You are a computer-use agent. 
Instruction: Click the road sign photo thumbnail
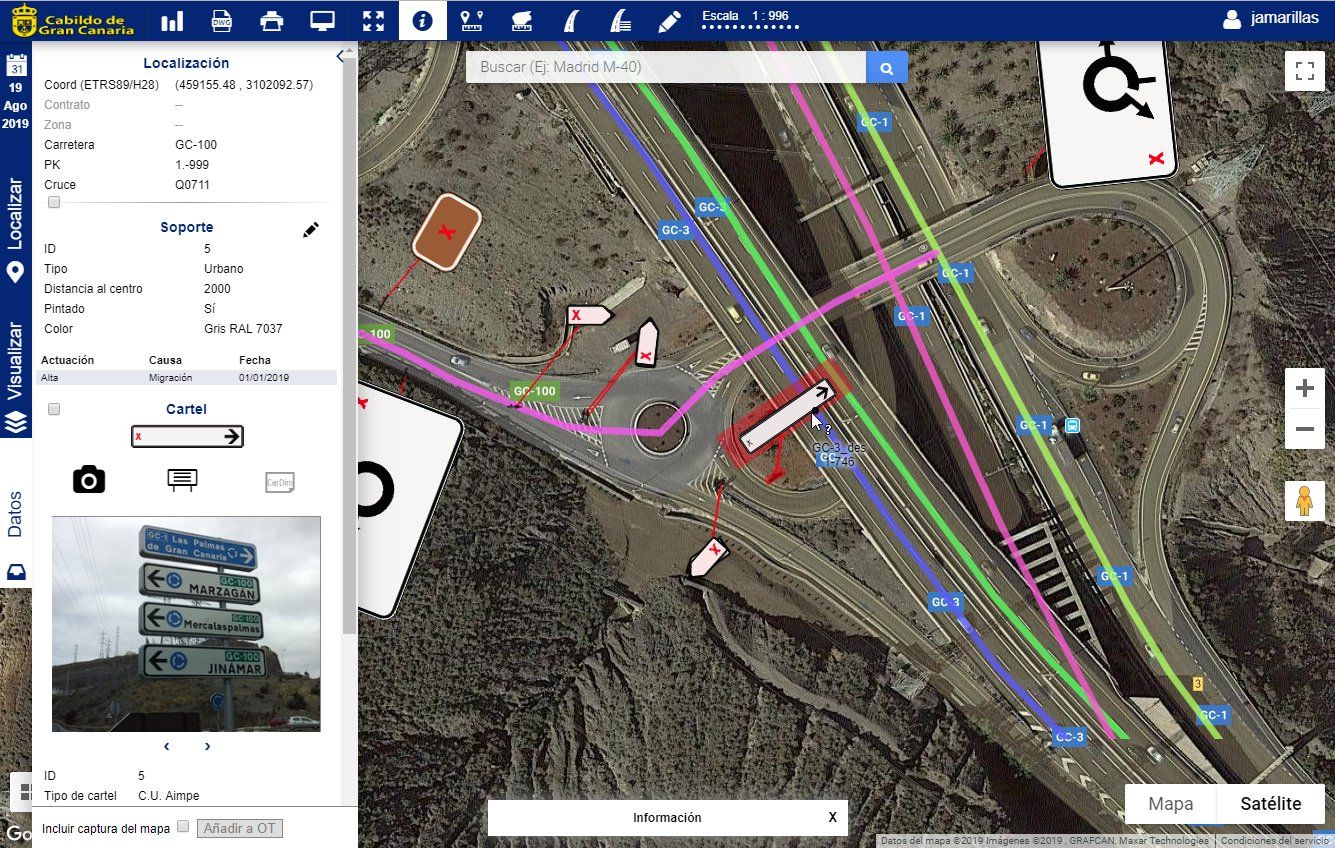(186, 624)
